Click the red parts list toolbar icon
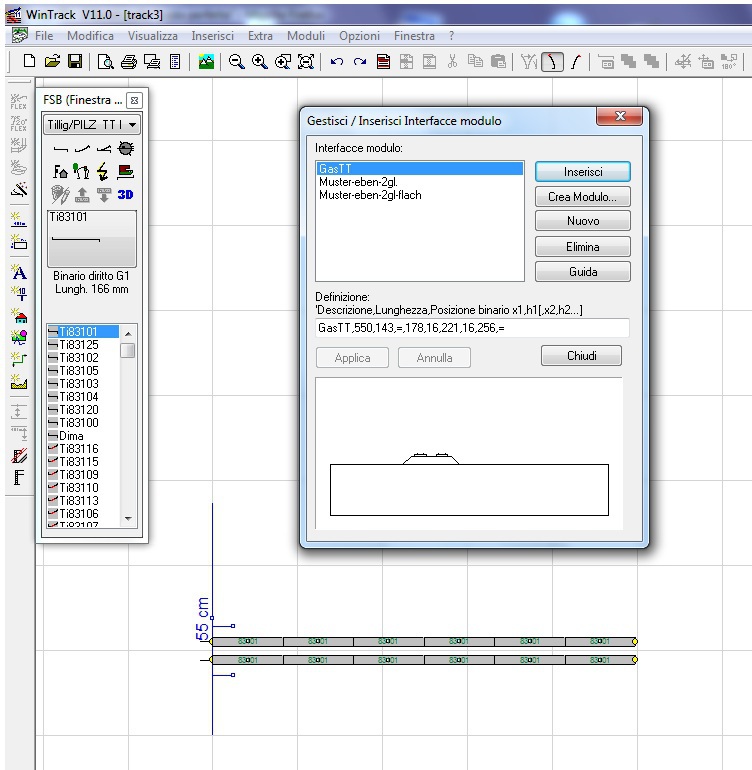The height and width of the screenshot is (770, 752). click(x=383, y=62)
